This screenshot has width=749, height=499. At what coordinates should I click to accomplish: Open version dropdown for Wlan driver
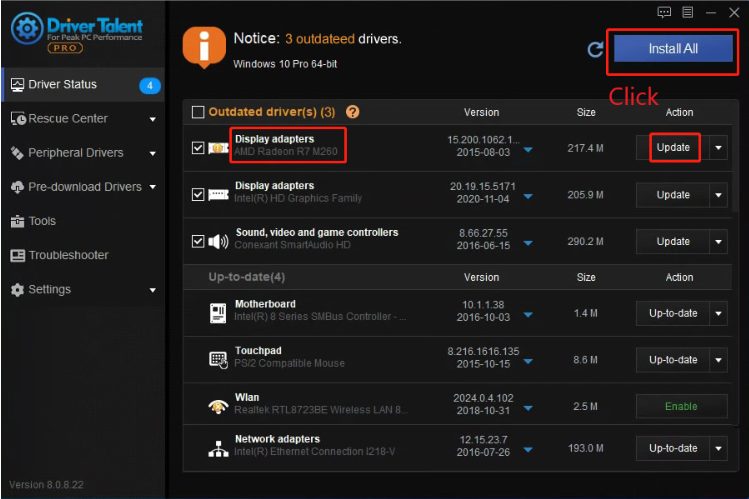[x=528, y=408]
